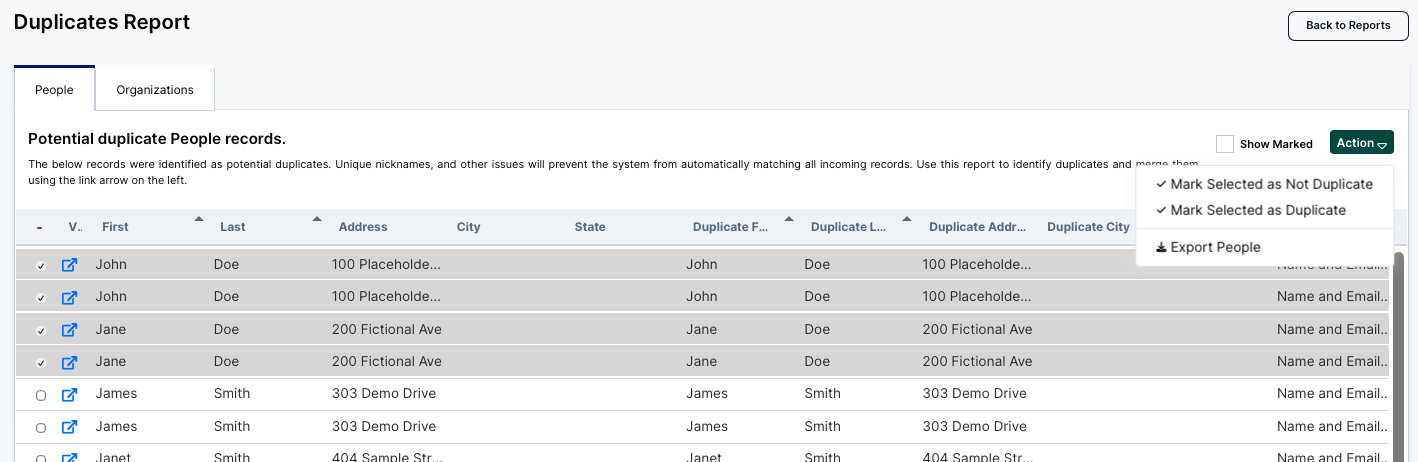Select the People tab
Viewport: 1418px width, 462px height.
(x=54, y=90)
